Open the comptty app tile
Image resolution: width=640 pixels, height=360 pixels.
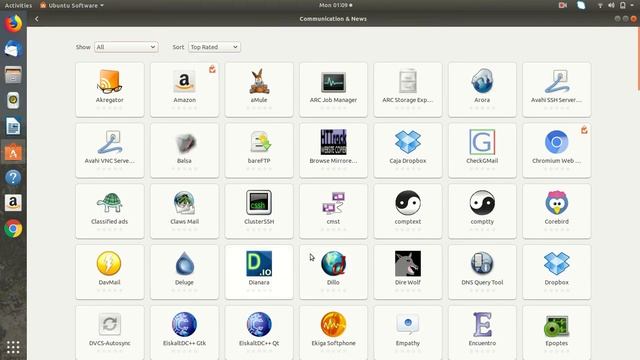click(x=482, y=211)
